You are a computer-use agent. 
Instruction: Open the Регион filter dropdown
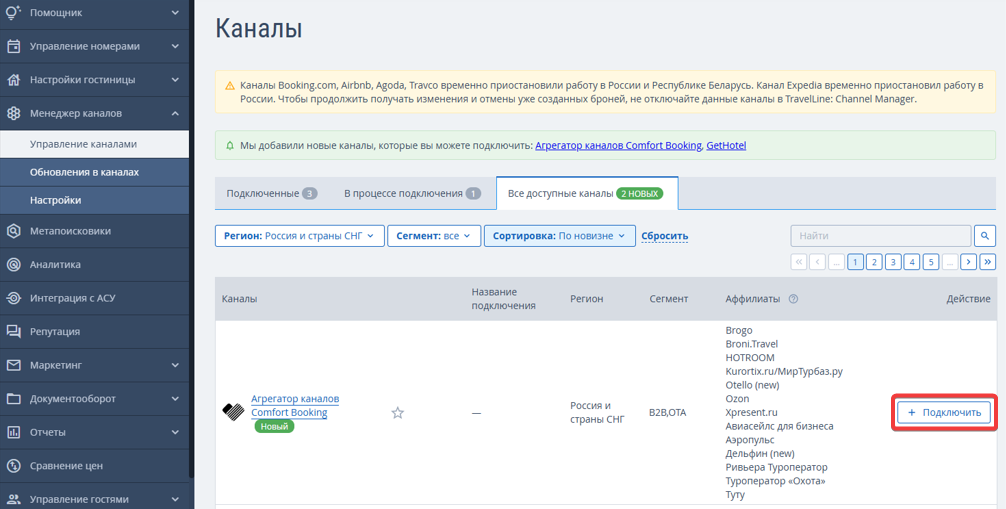300,236
